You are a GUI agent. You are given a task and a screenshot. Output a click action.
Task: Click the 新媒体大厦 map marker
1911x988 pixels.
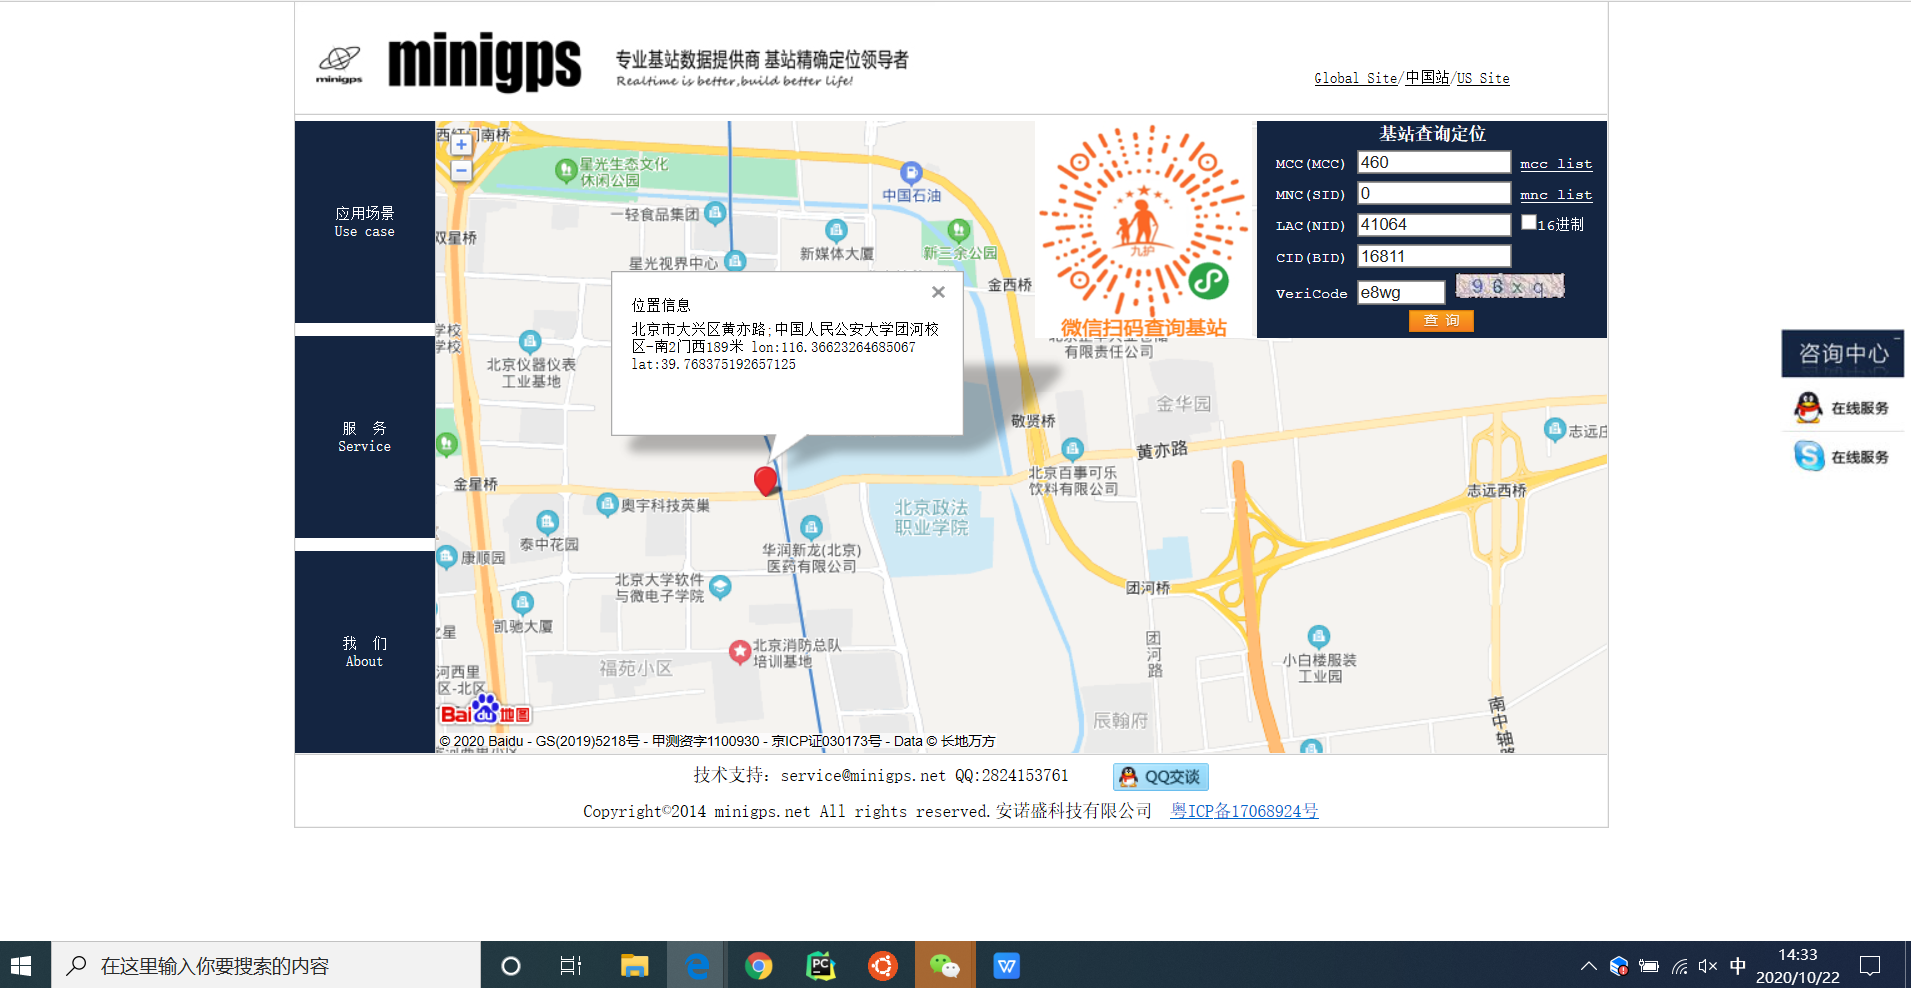[x=837, y=231]
